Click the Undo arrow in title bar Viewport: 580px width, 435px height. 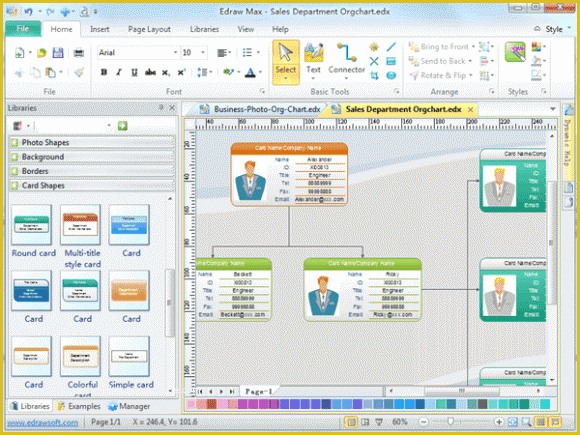click(29, 11)
